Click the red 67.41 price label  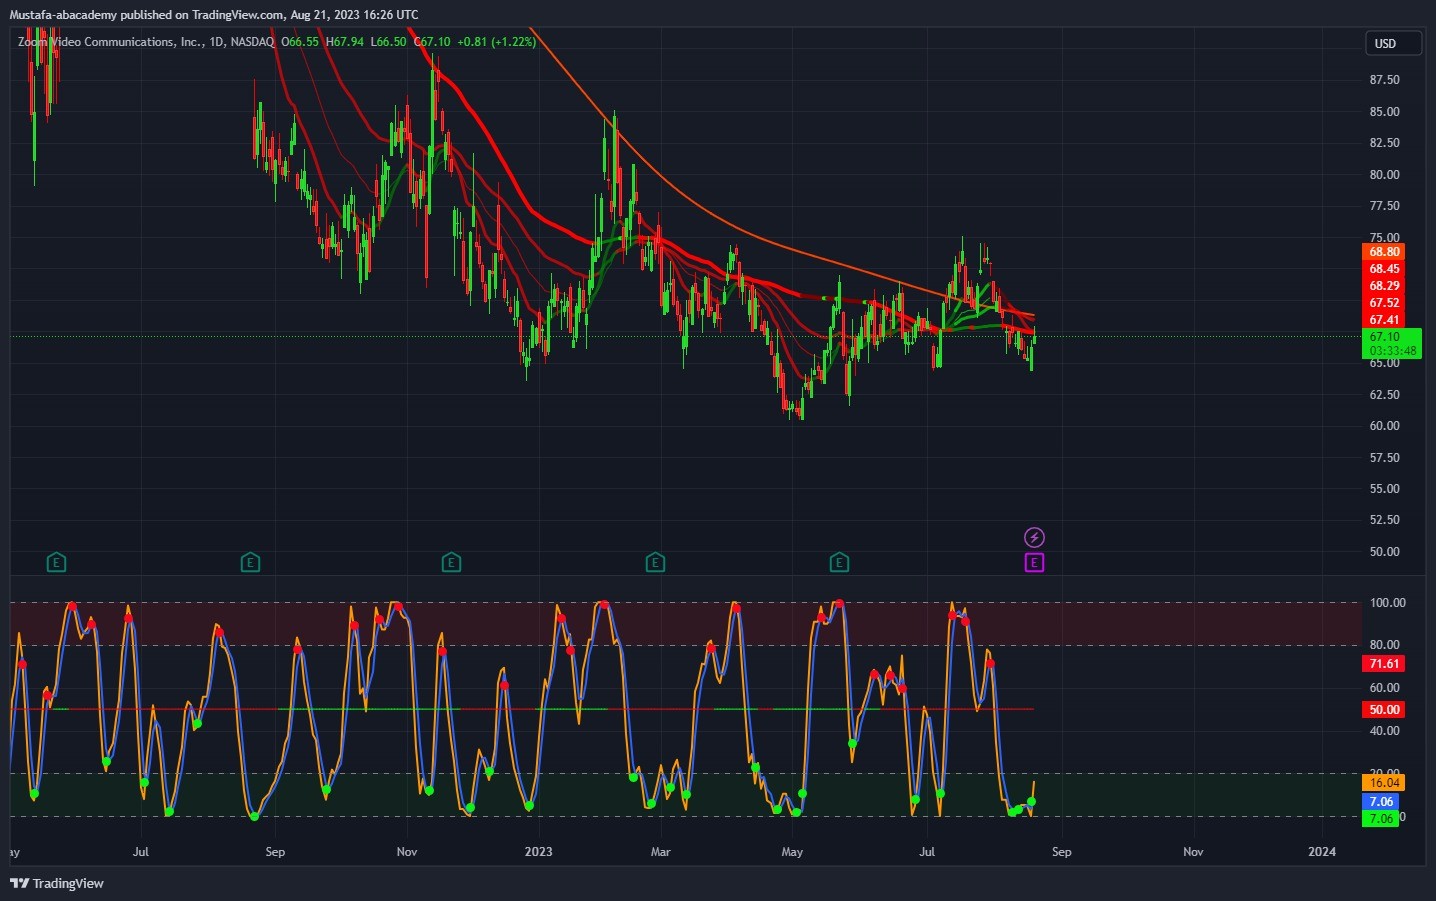point(1384,320)
